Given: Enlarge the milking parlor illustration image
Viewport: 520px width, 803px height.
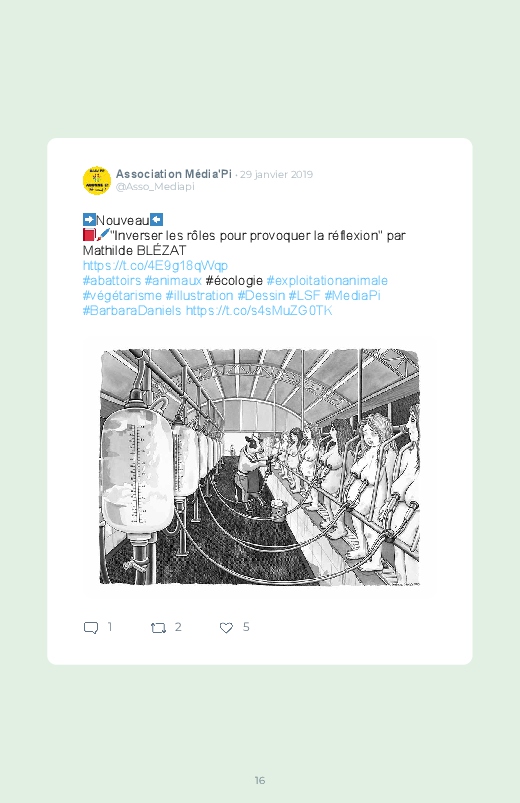Looking at the screenshot, I should point(259,467).
